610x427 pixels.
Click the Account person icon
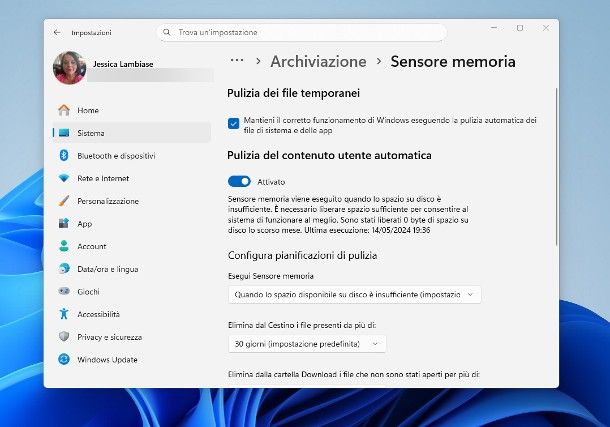[64, 246]
